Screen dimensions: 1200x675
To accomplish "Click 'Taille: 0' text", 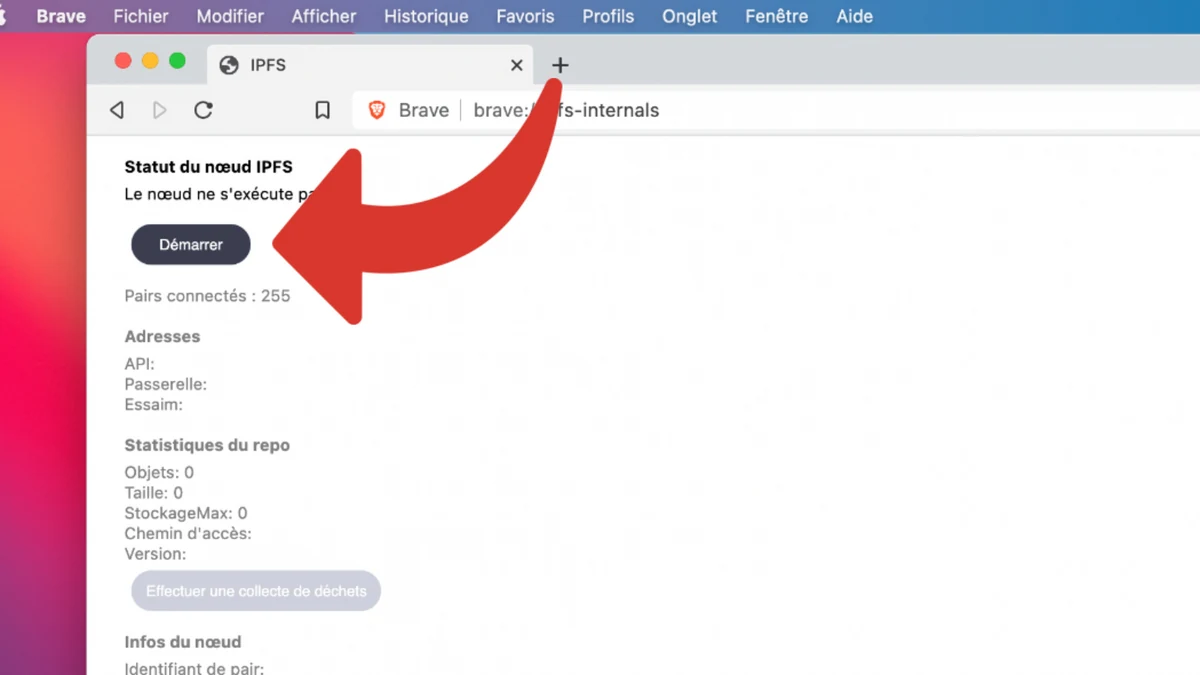I will [153, 493].
